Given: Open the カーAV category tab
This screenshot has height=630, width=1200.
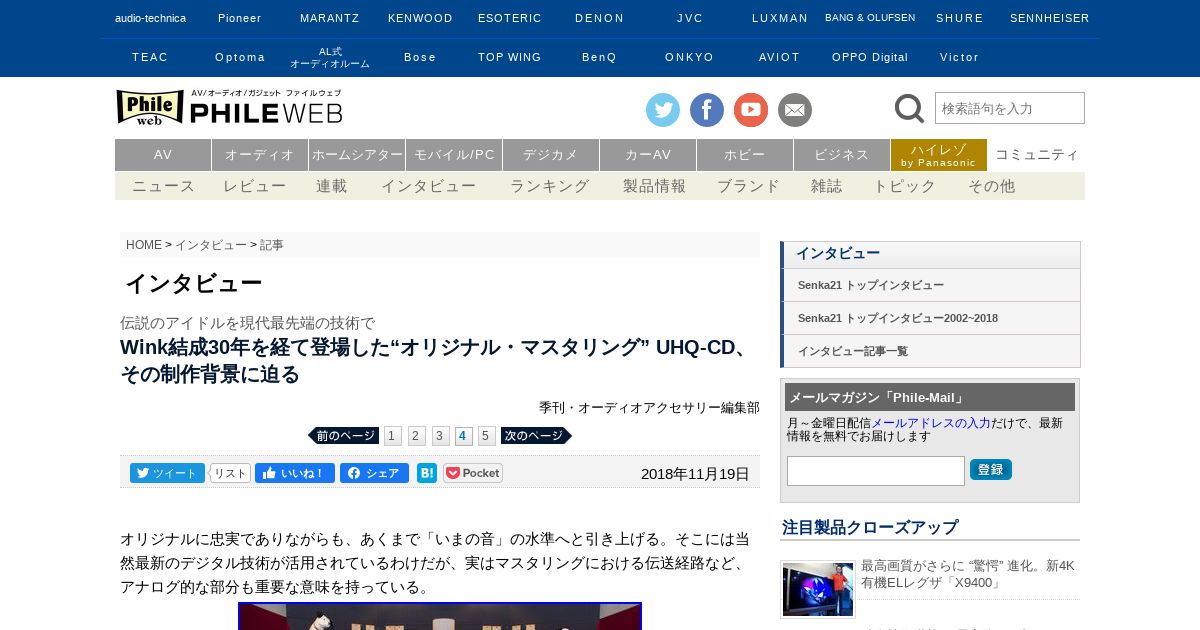Looking at the screenshot, I should (x=648, y=155).
